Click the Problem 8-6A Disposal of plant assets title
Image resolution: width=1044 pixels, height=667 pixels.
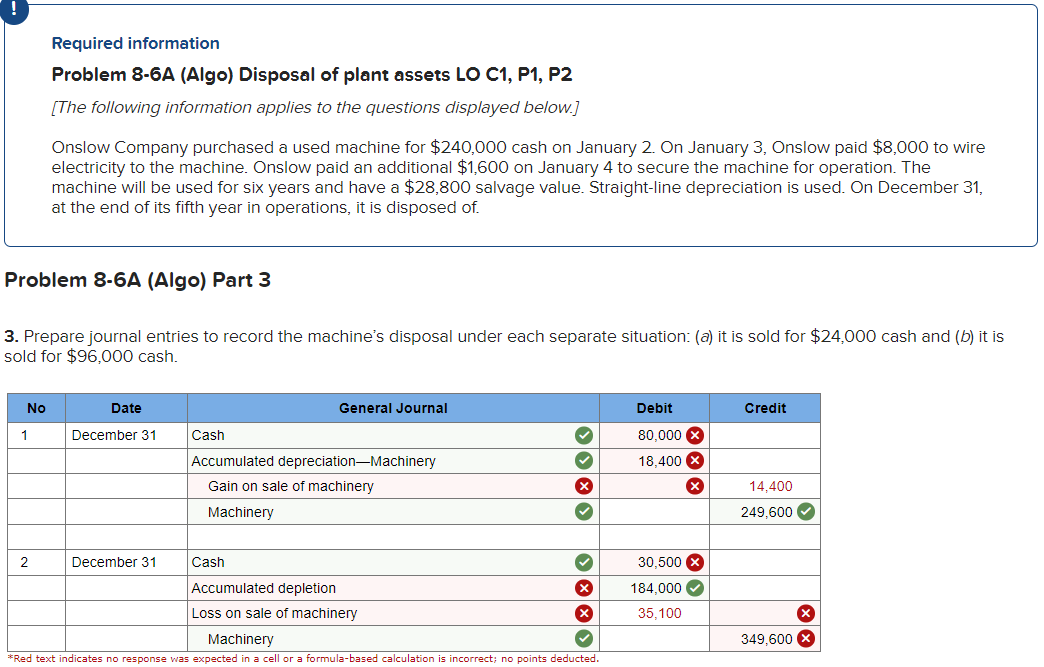[x=312, y=74]
